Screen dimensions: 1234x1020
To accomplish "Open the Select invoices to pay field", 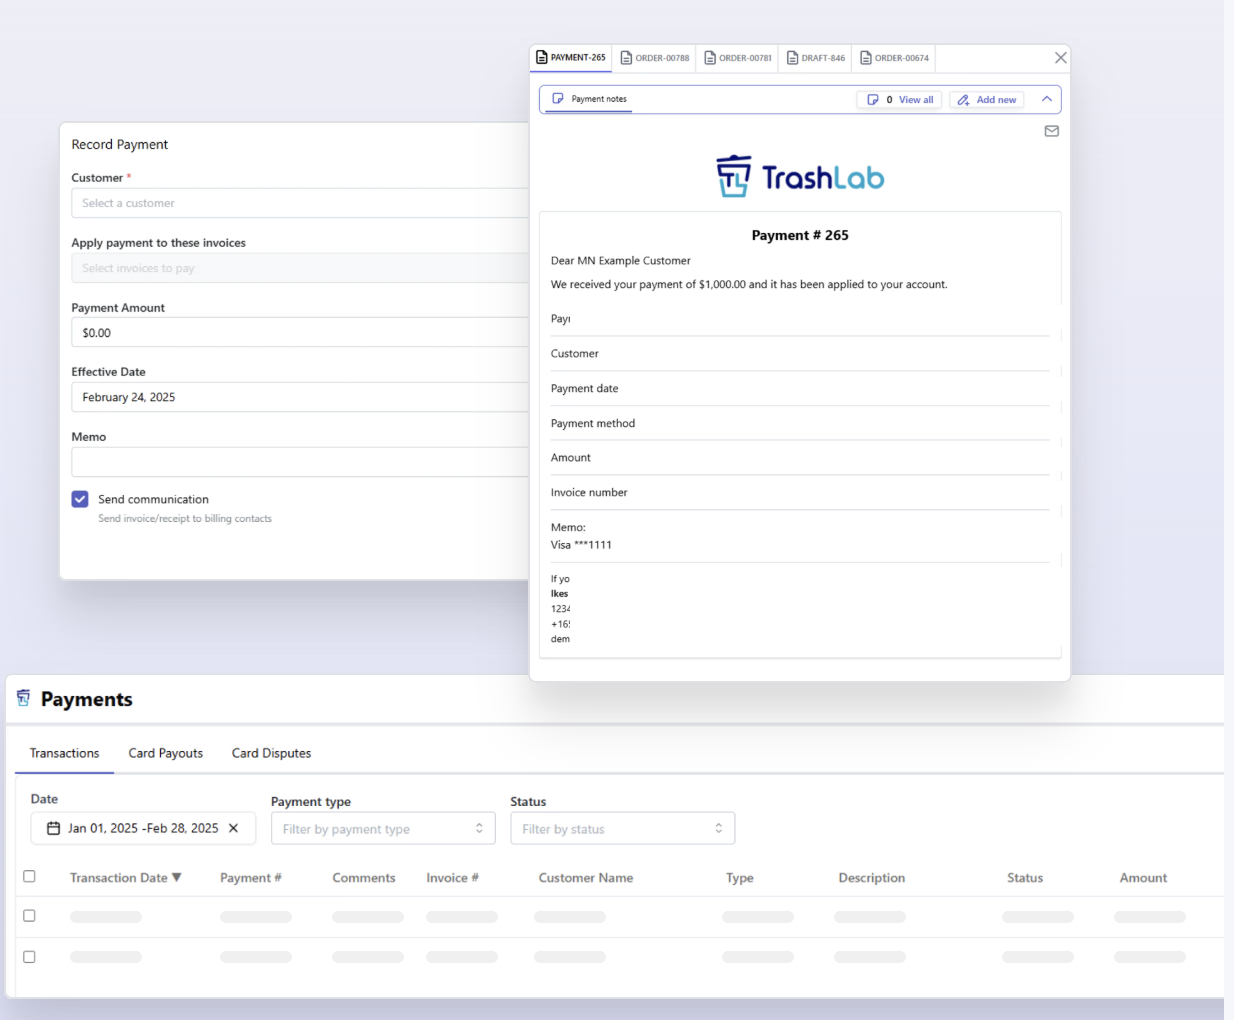I will click(300, 268).
